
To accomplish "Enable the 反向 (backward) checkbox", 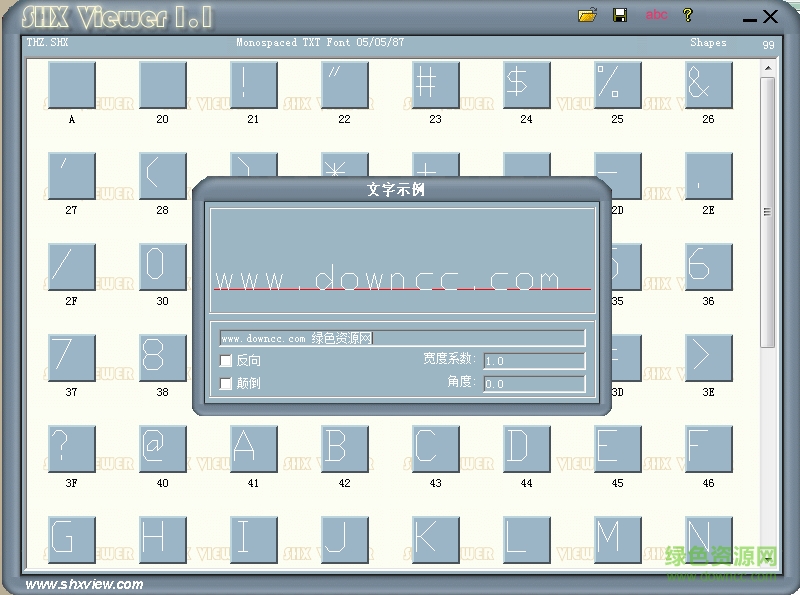I will click(x=226, y=361).
